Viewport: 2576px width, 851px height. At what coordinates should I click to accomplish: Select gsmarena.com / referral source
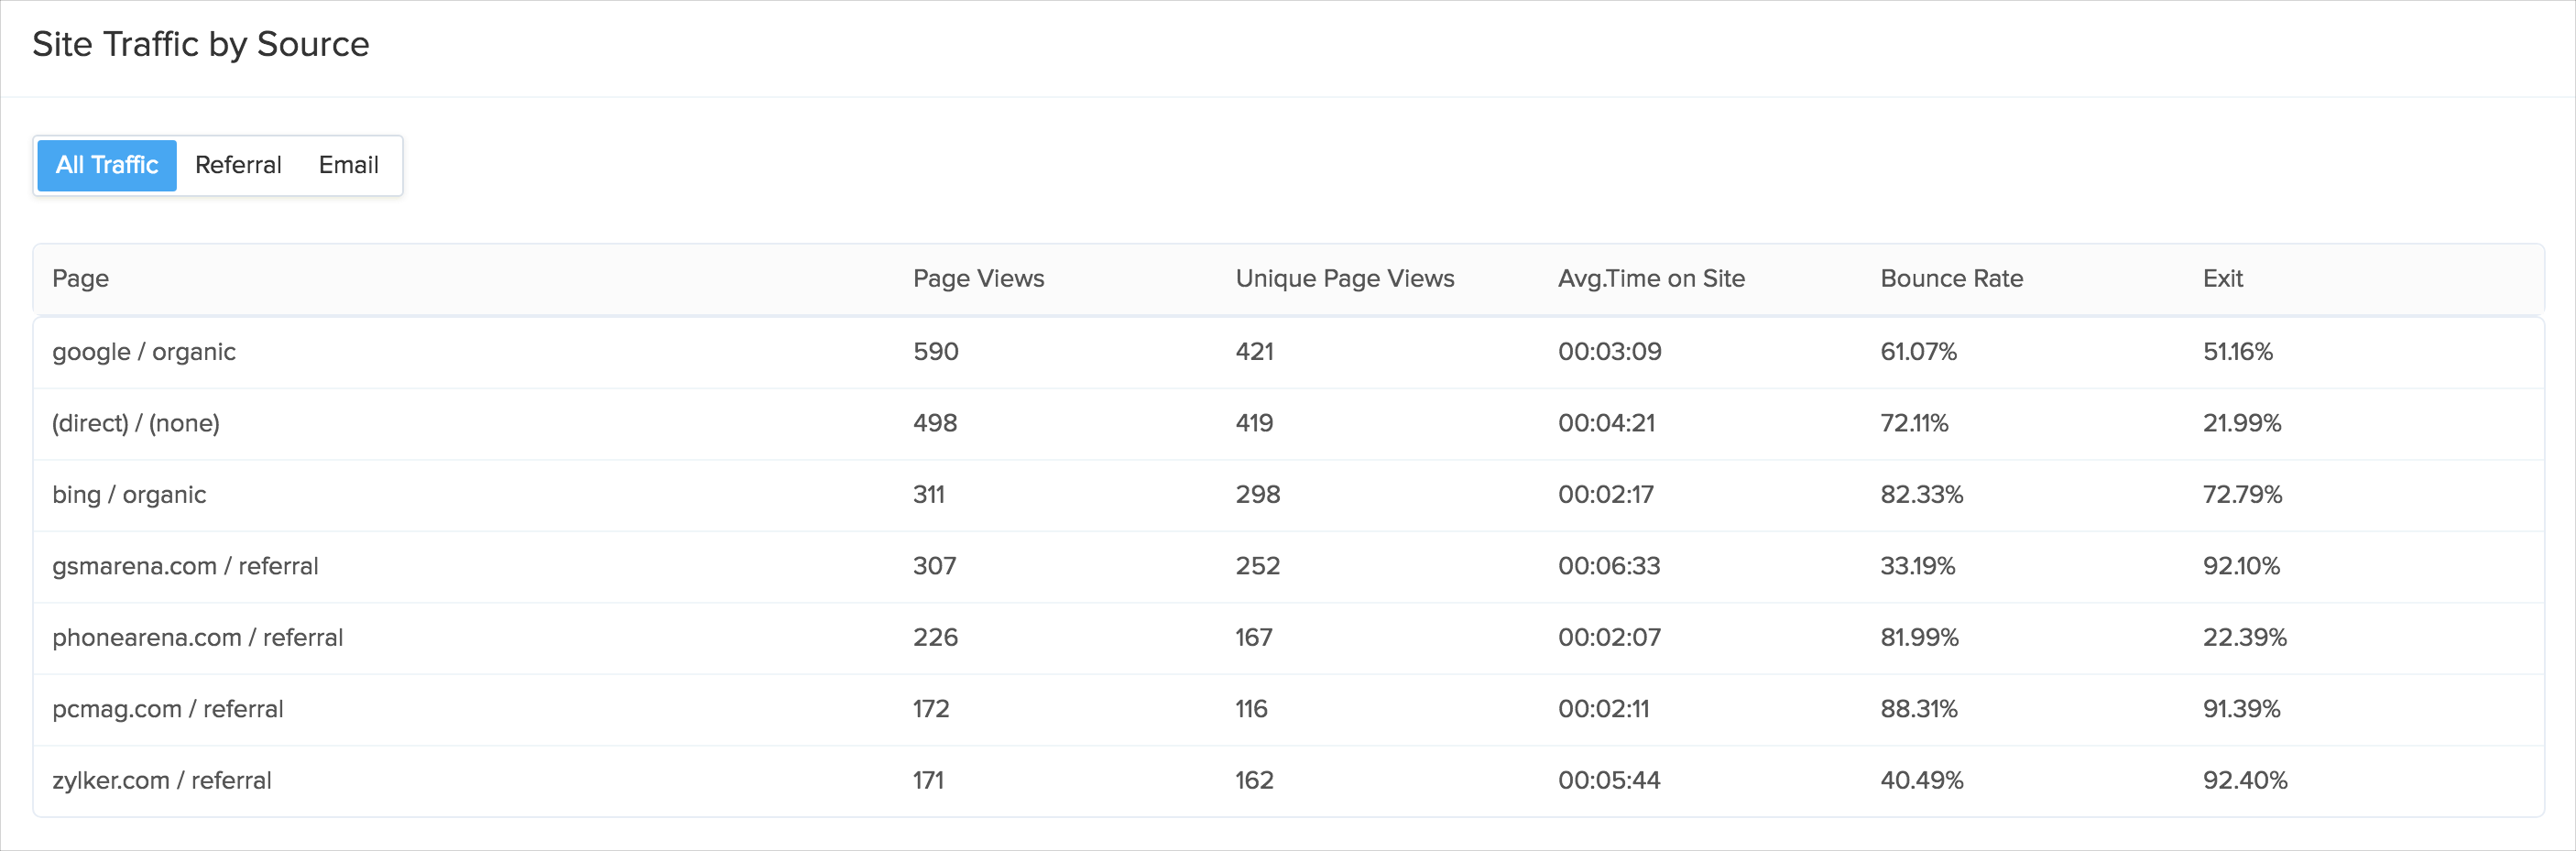click(185, 566)
